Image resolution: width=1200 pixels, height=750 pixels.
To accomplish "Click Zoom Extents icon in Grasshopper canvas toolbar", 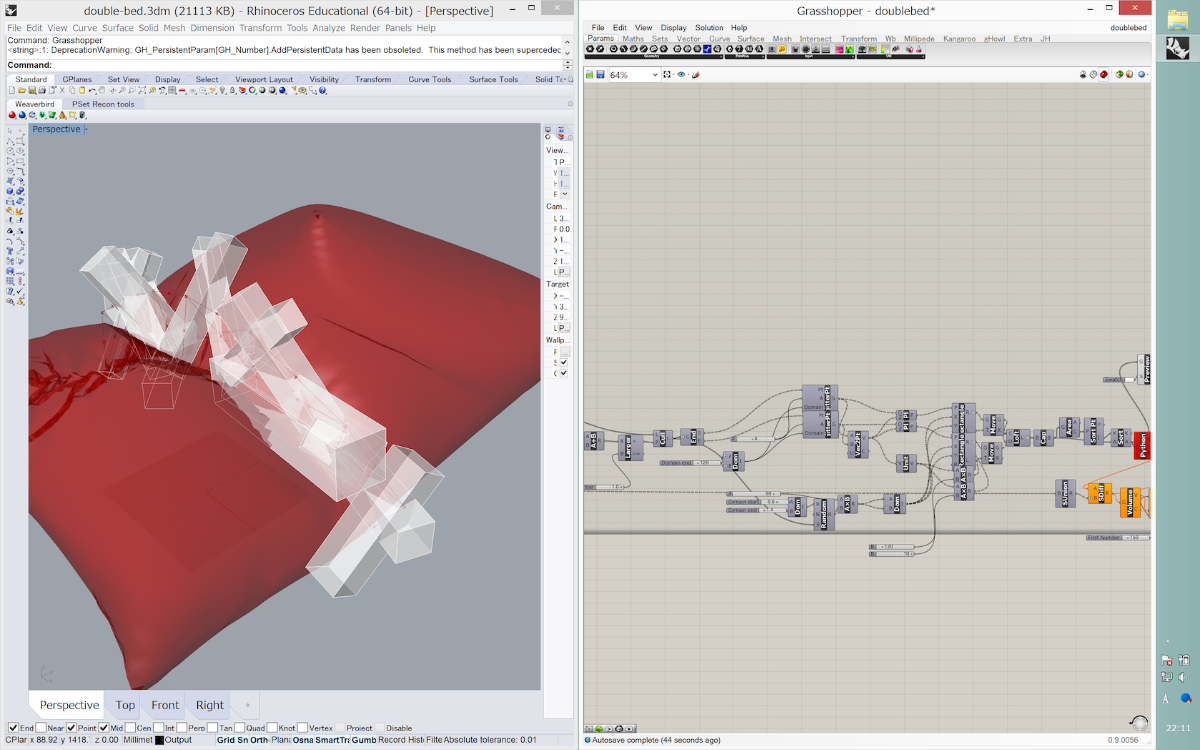I will [x=667, y=75].
